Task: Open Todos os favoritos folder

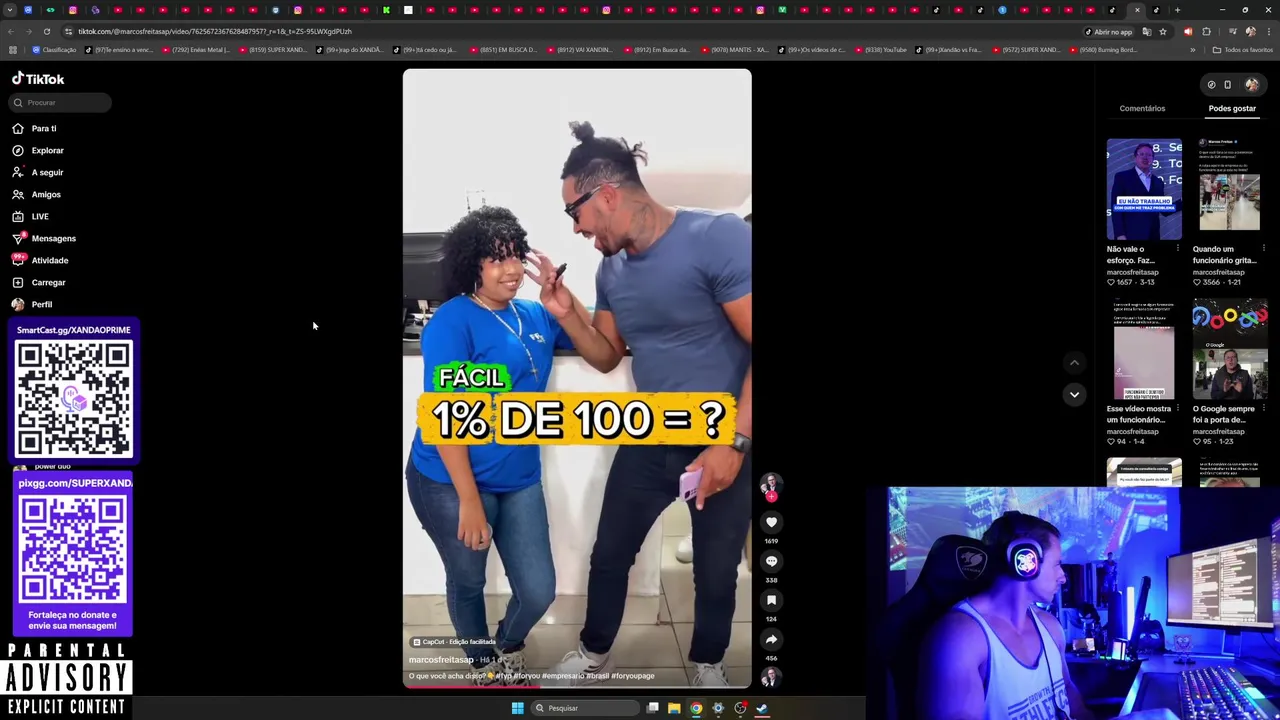Action: click(1243, 50)
